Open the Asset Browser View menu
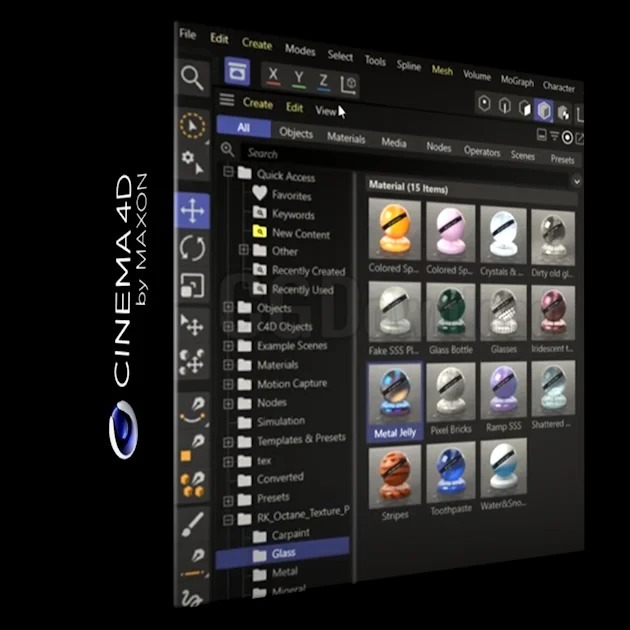 [x=325, y=111]
